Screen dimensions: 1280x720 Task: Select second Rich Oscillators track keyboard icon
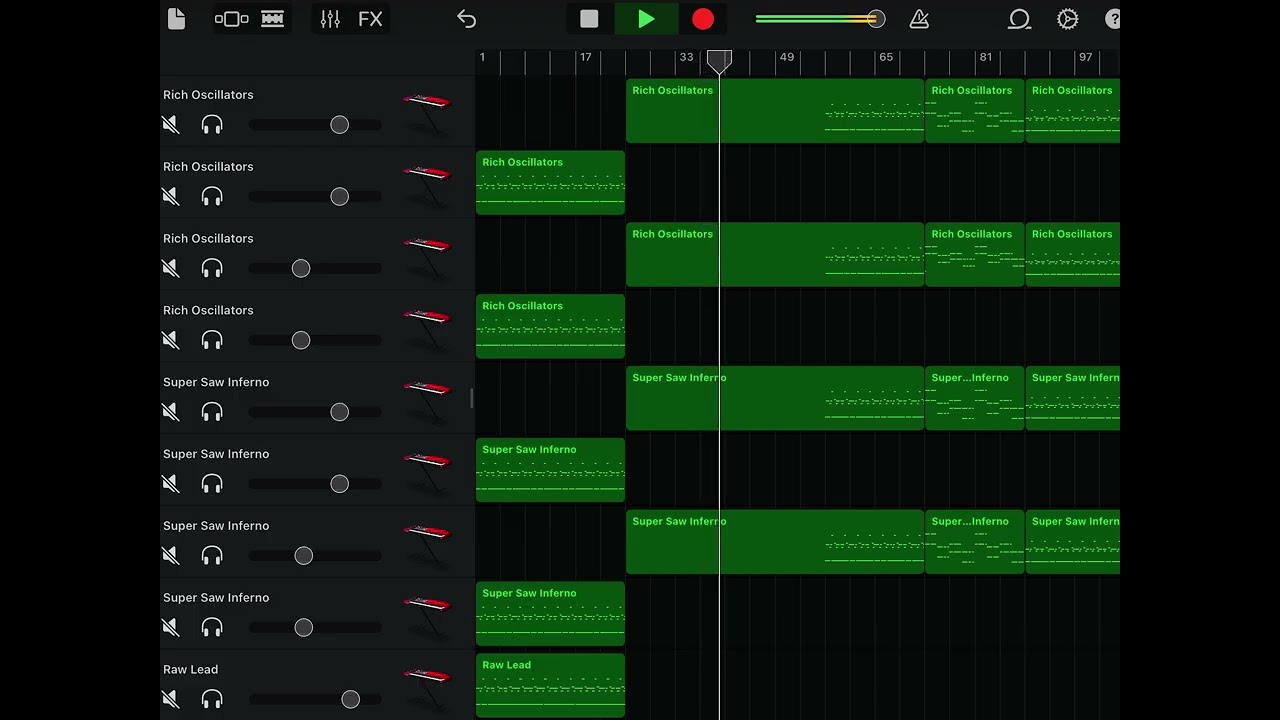click(x=429, y=185)
